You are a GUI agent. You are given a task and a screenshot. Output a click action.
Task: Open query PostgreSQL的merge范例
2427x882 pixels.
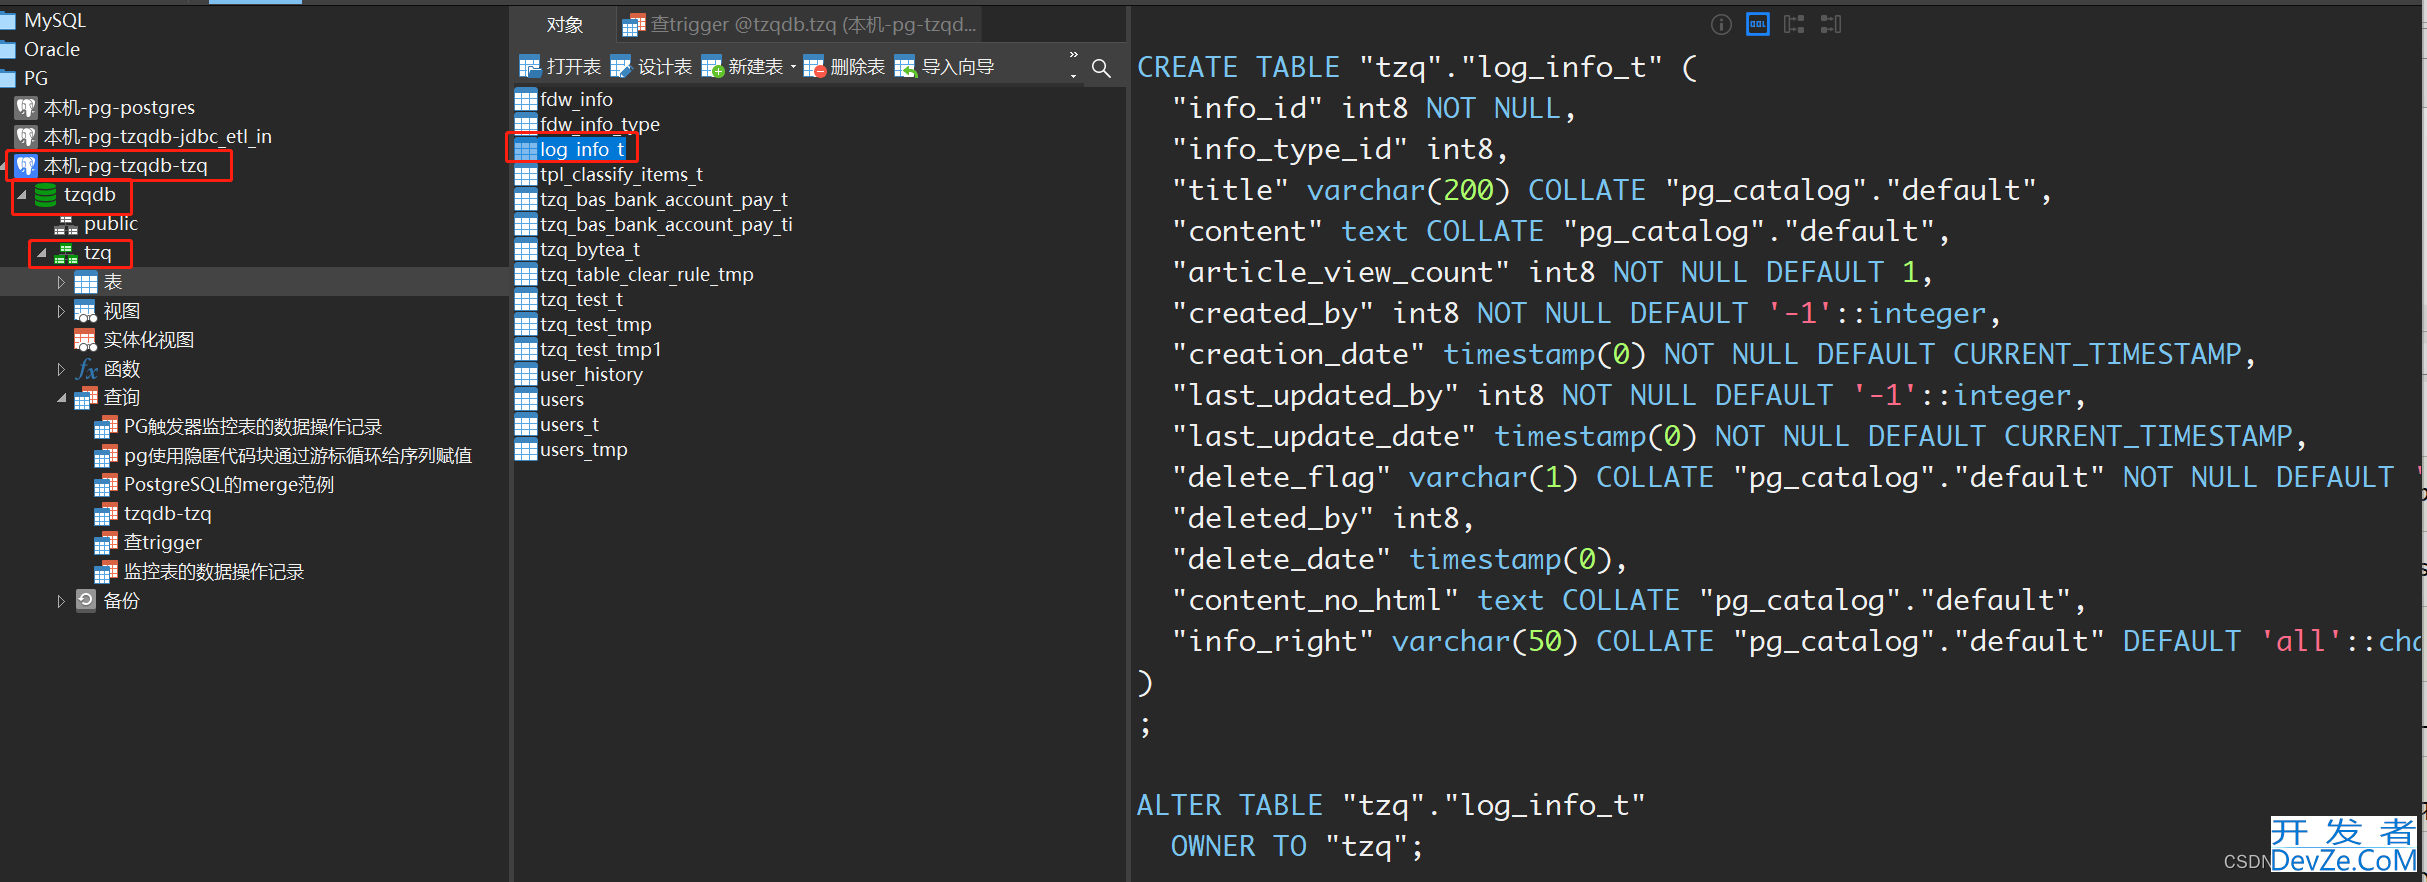click(x=228, y=486)
